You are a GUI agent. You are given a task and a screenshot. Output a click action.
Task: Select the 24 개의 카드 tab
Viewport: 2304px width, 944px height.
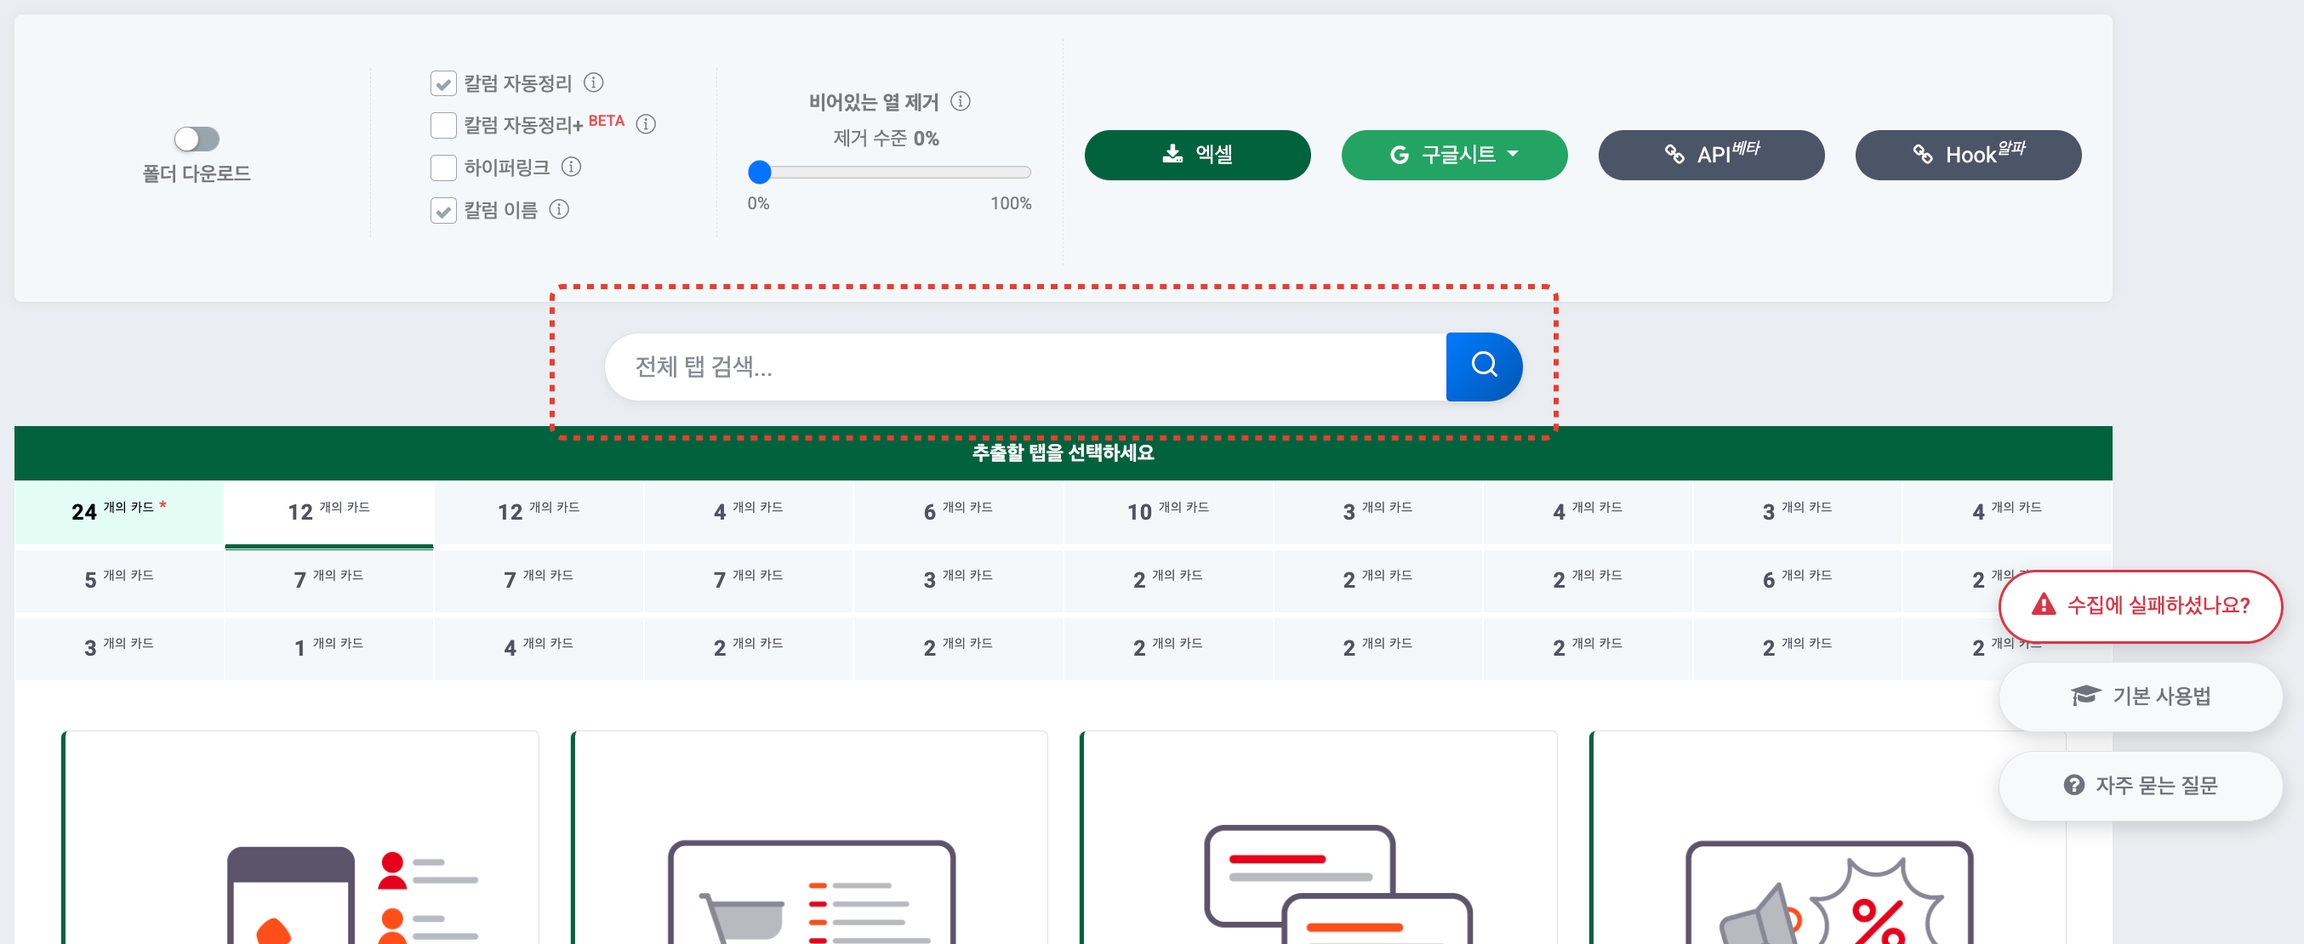coord(119,511)
